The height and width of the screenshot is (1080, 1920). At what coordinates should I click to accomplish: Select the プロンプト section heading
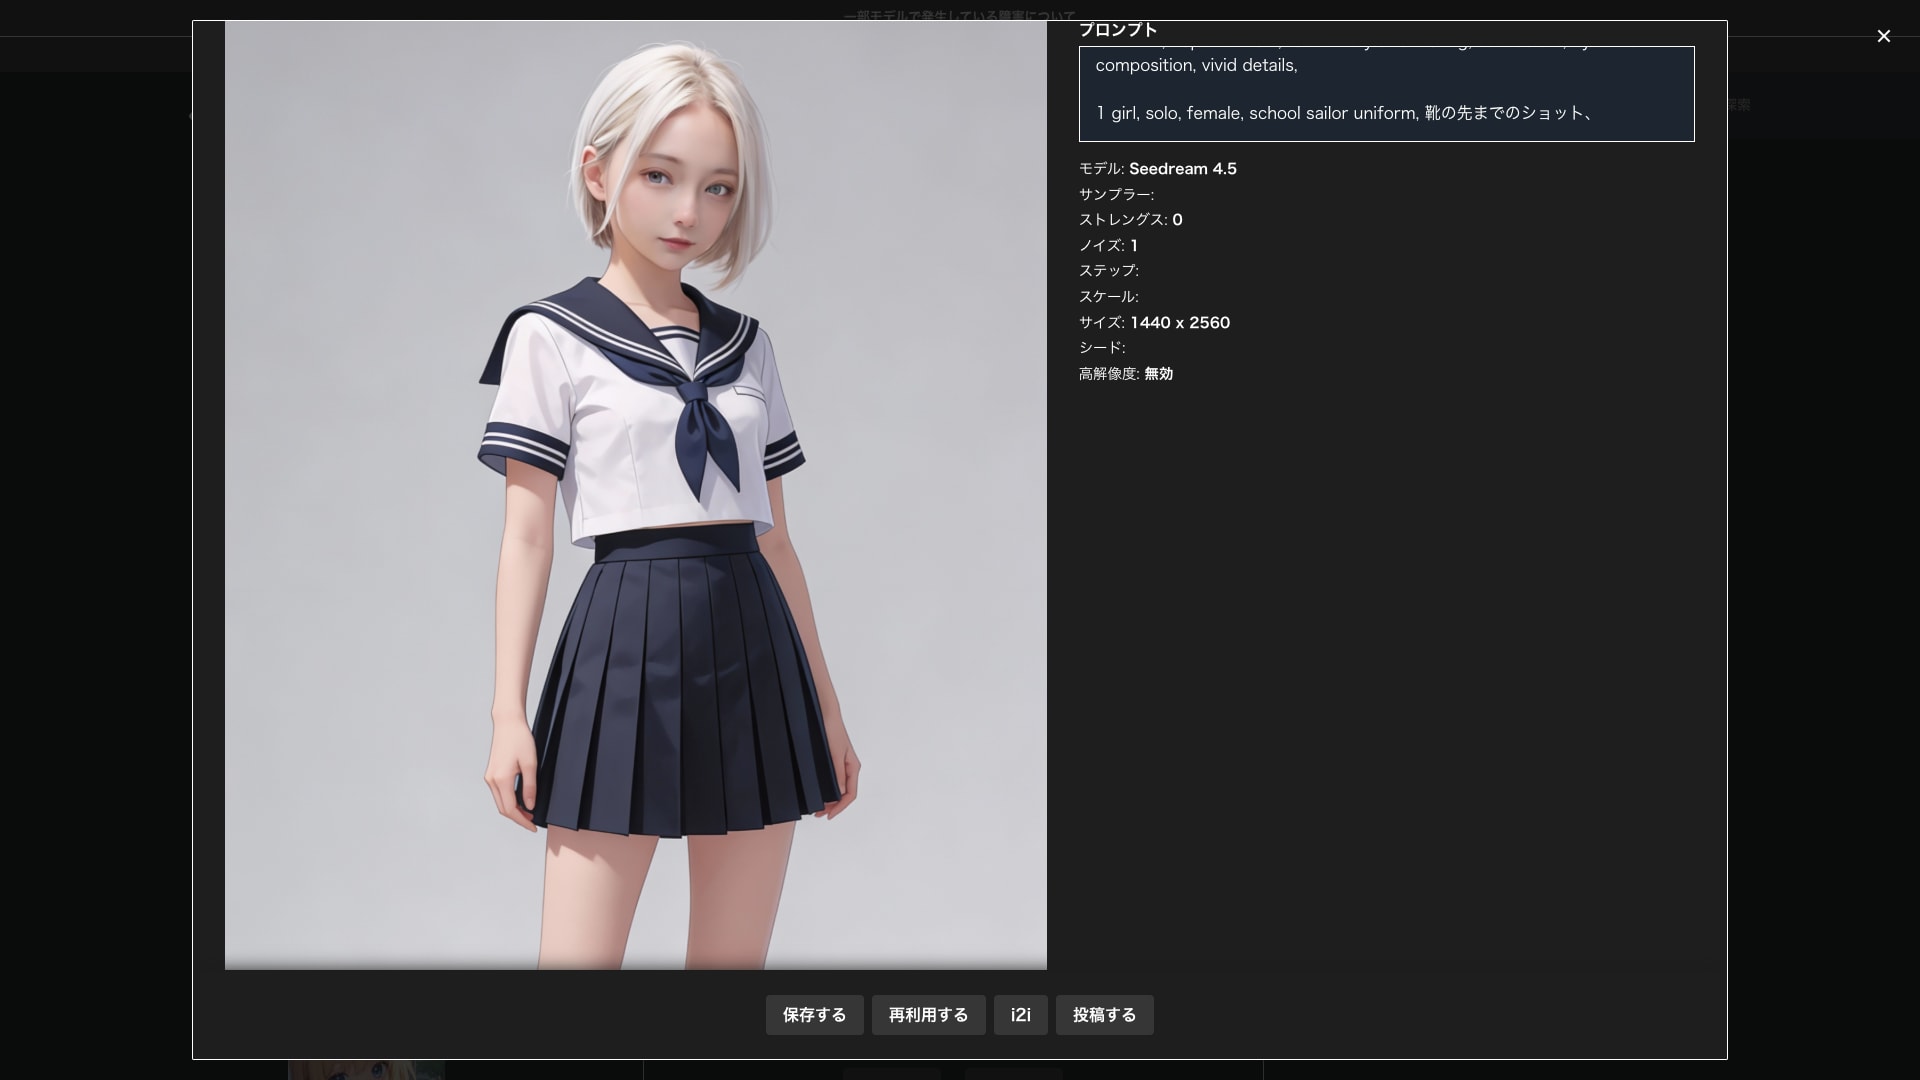point(1116,30)
